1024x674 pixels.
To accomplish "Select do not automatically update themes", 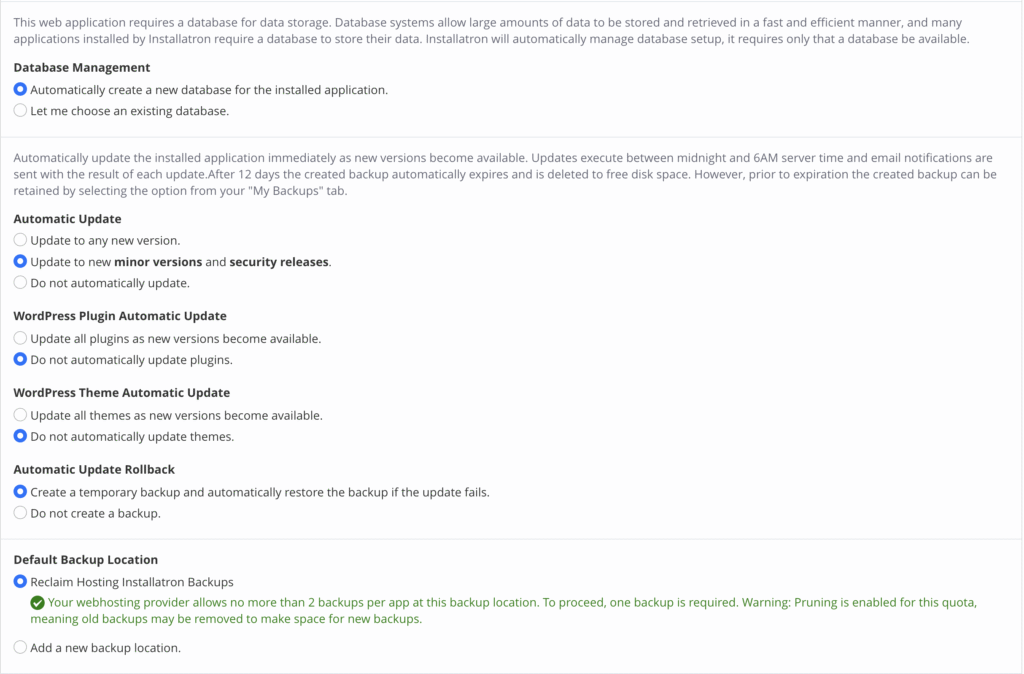I will [21, 437].
